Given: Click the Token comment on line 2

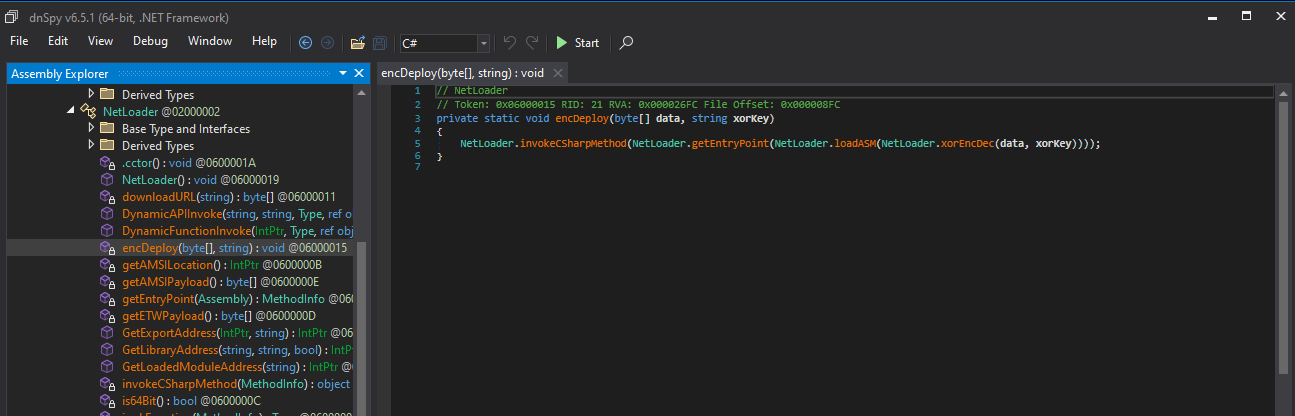Looking at the screenshot, I should (638, 105).
